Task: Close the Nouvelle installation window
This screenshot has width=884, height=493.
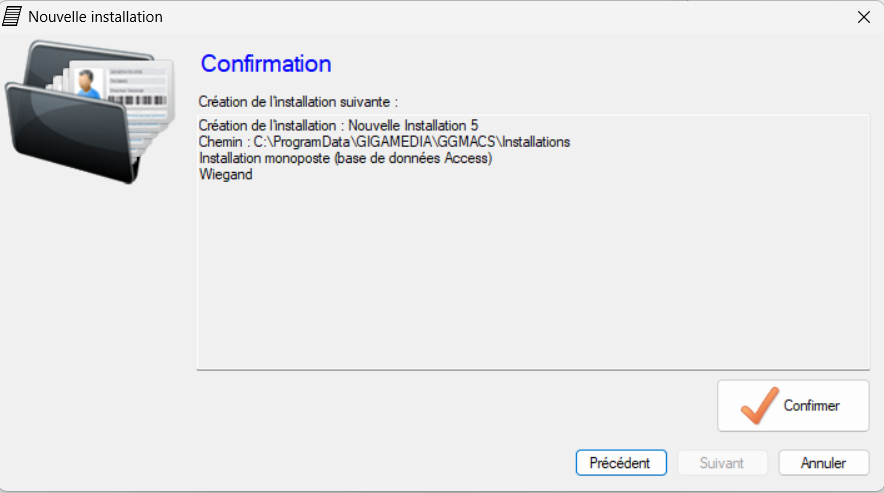Action: (864, 17)
